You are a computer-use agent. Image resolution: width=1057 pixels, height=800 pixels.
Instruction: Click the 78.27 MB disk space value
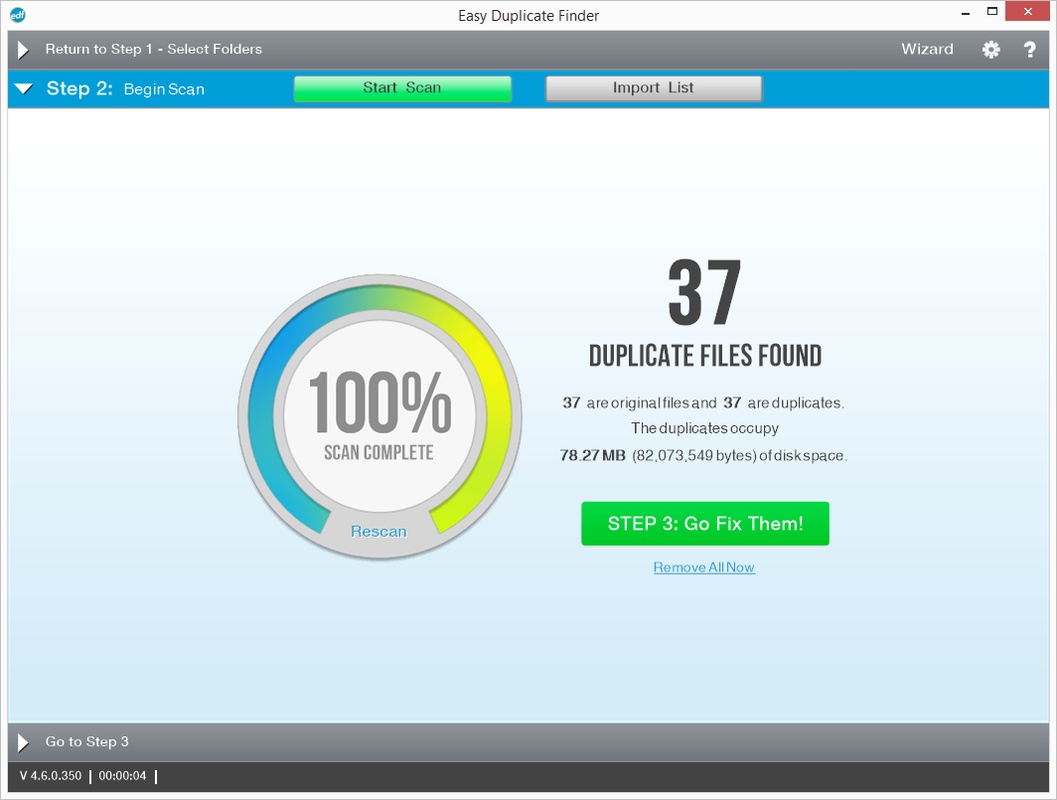pyautogui.click(x=593, y=456)
